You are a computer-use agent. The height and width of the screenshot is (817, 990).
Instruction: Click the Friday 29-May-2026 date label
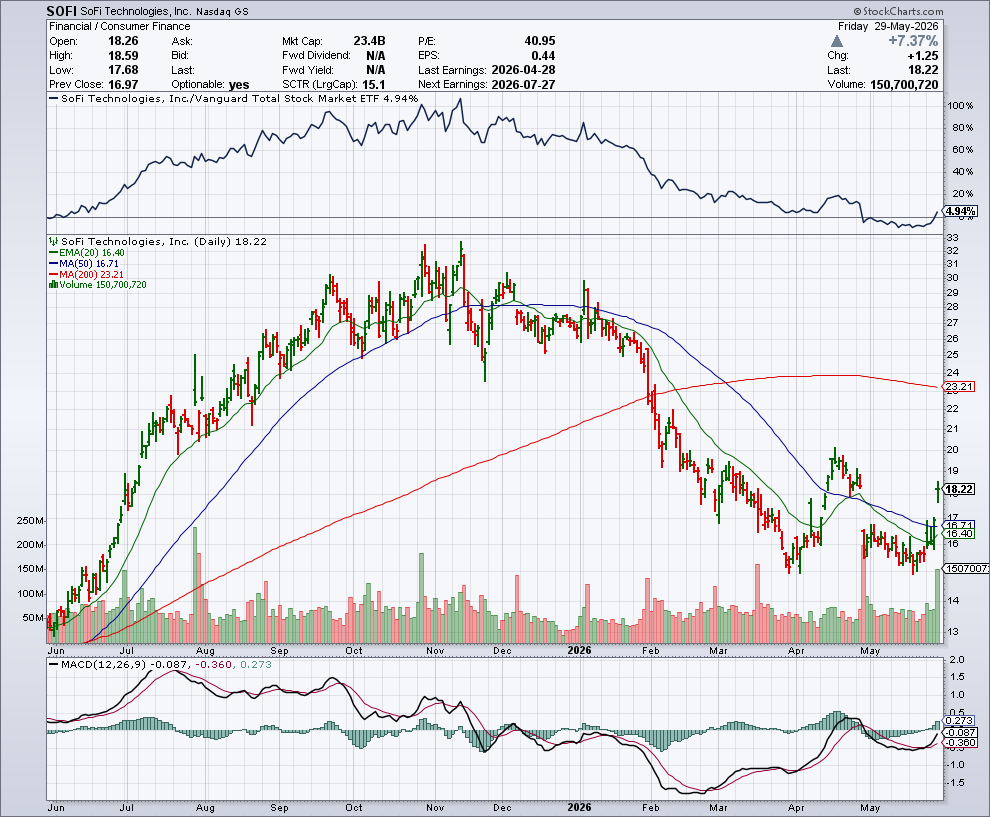coord(888,27)
